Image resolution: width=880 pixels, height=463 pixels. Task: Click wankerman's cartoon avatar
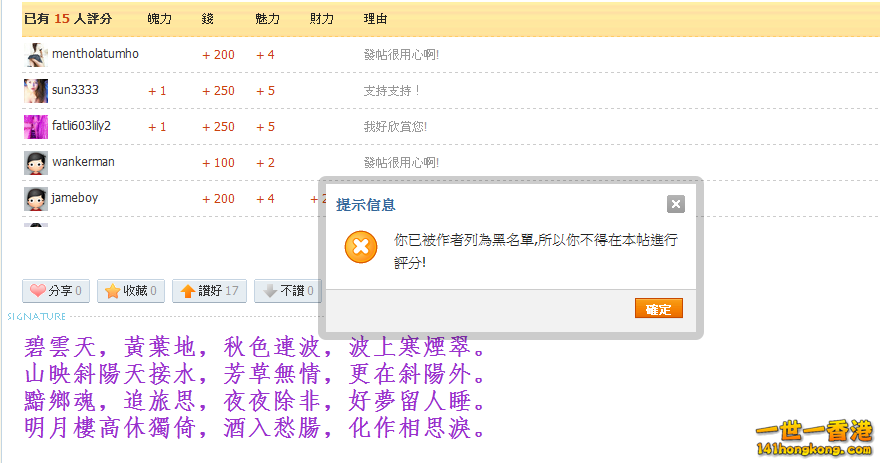[x=35, y=162]
